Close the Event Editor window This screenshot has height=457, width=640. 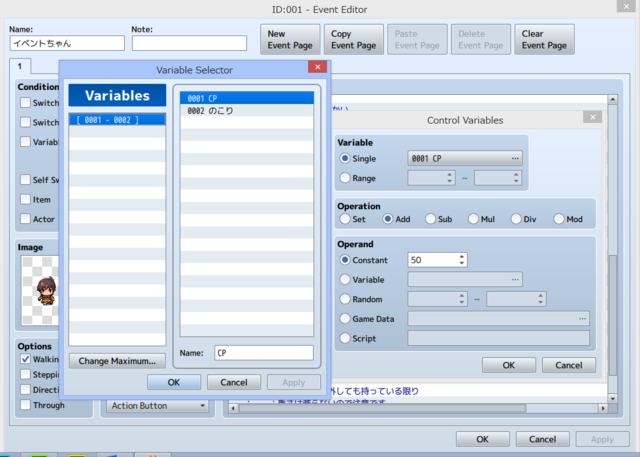(x=626, y=6)
